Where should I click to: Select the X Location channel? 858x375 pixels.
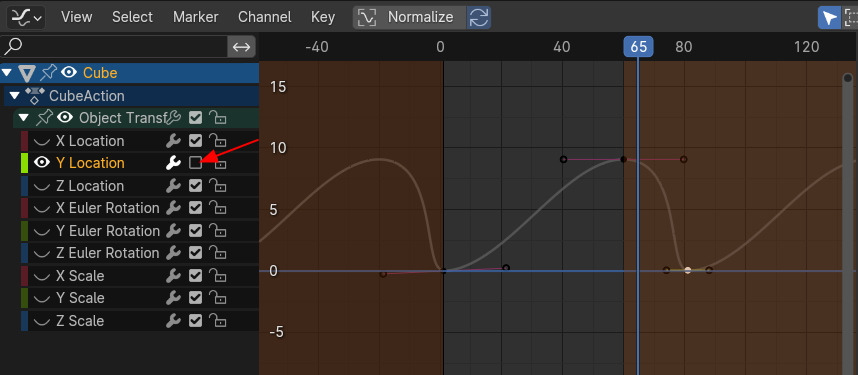90,141
